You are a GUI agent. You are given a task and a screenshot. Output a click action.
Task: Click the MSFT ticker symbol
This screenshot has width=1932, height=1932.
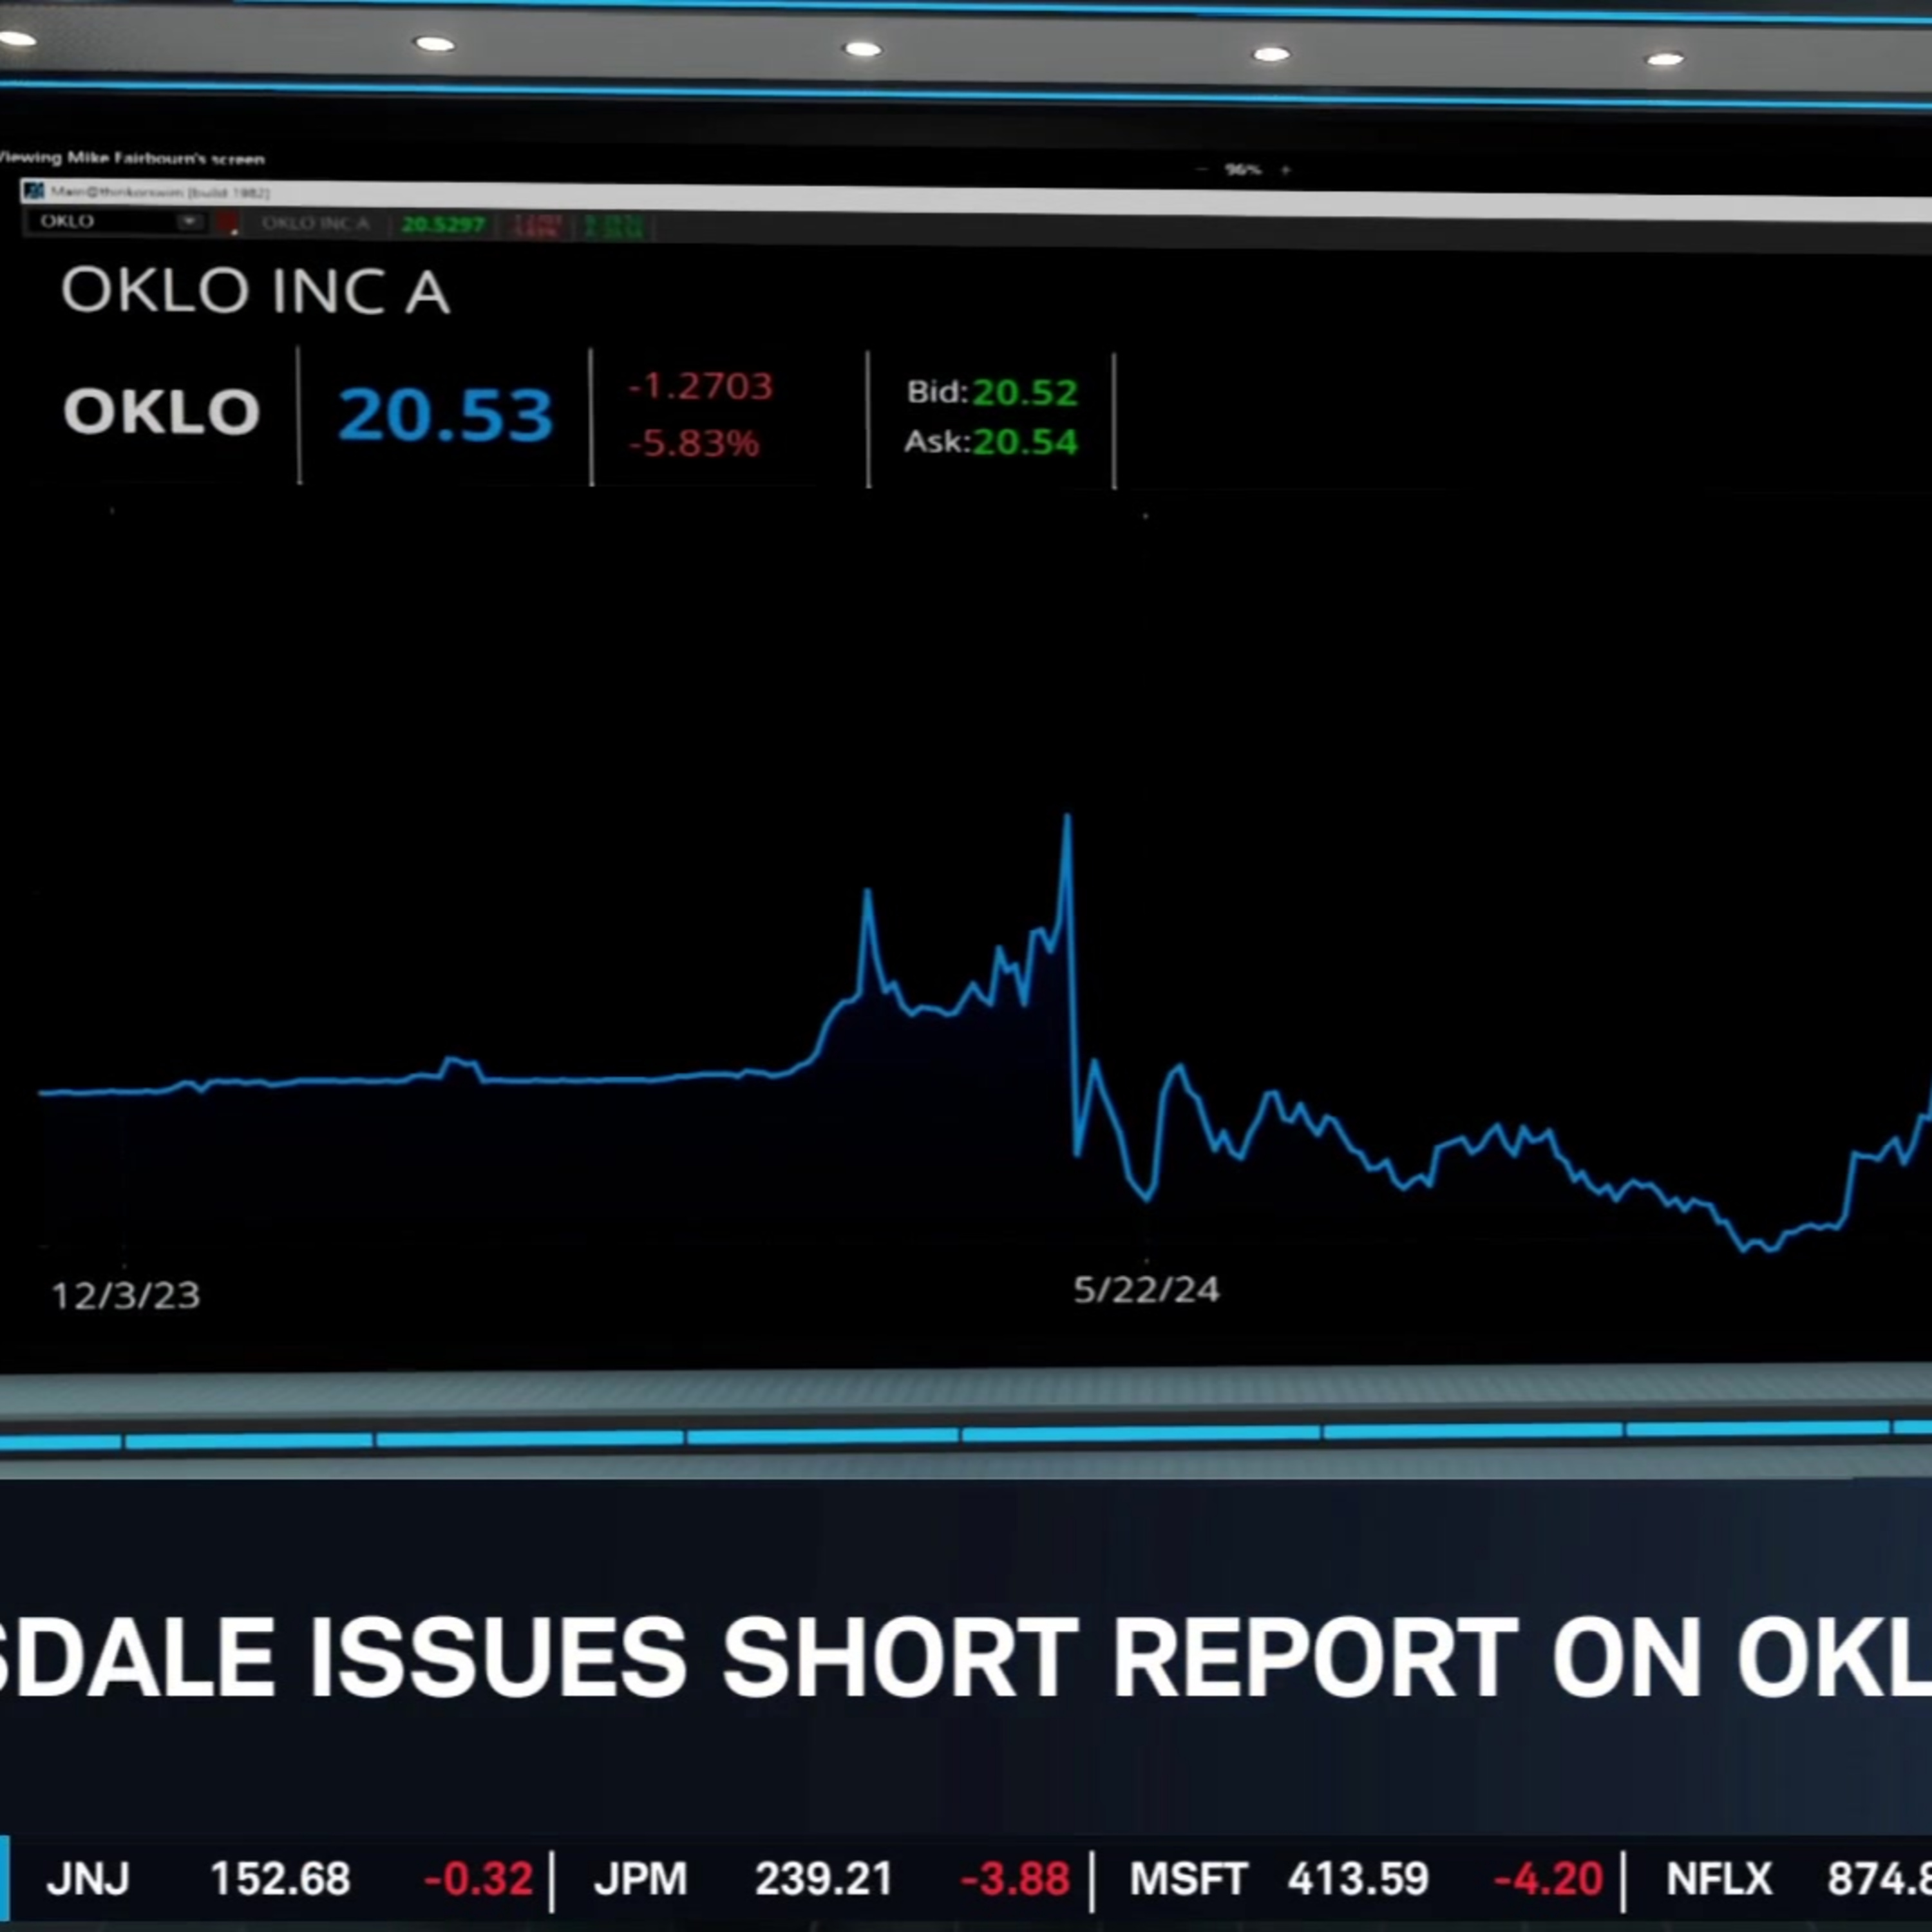click(1188, 1878)
